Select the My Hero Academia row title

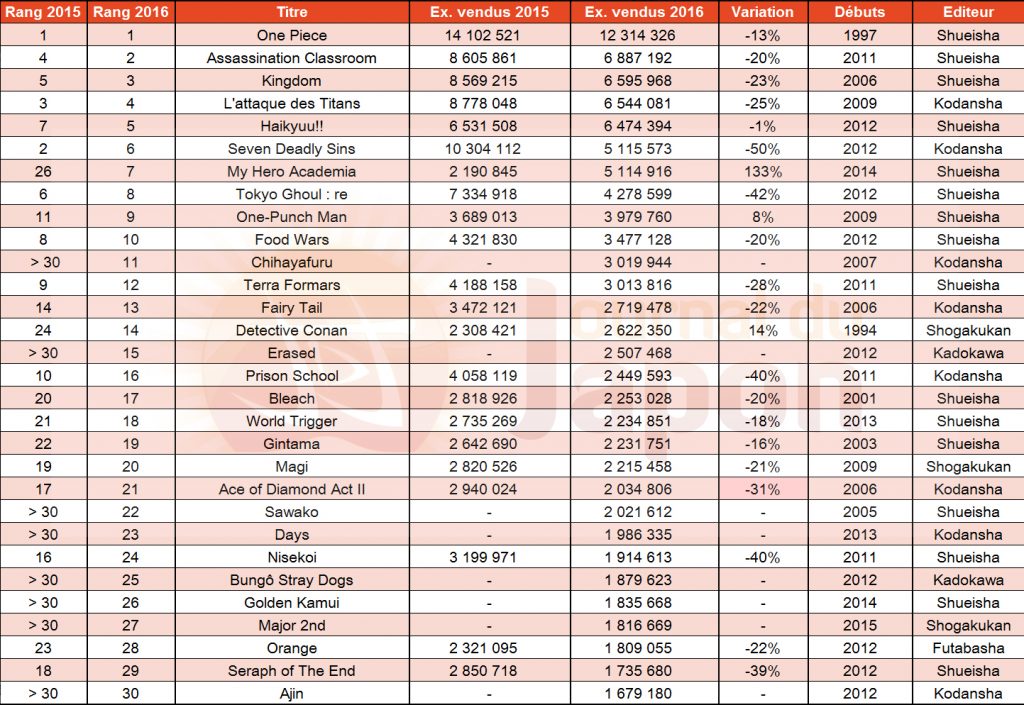pyautogui.click(x=291, y=171)
